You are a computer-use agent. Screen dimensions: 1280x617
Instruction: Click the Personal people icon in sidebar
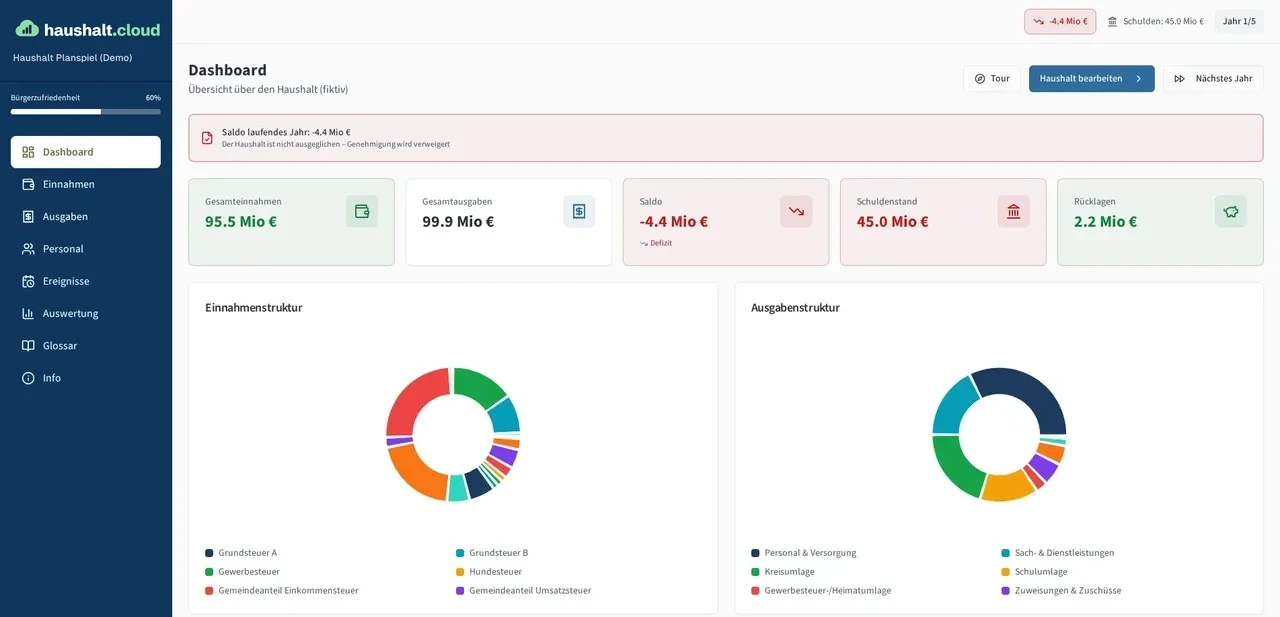coord(28,248)
